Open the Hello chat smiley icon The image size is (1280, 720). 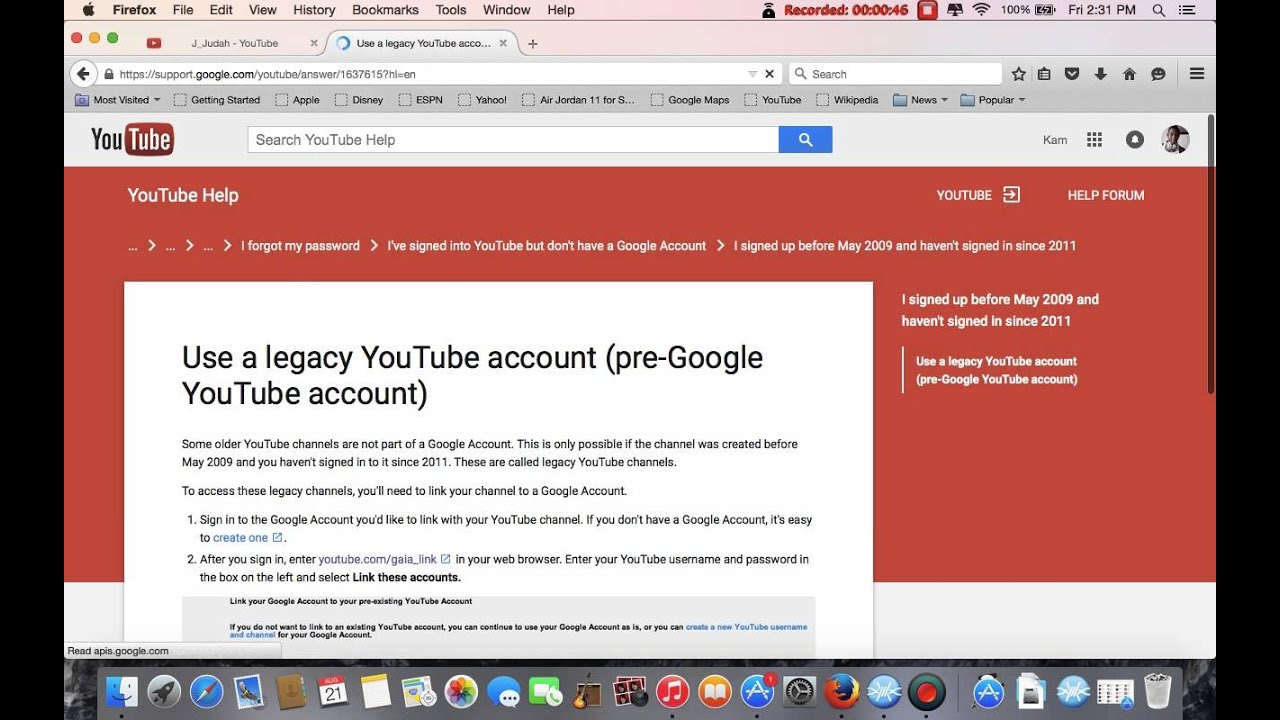pos(1158,74)
